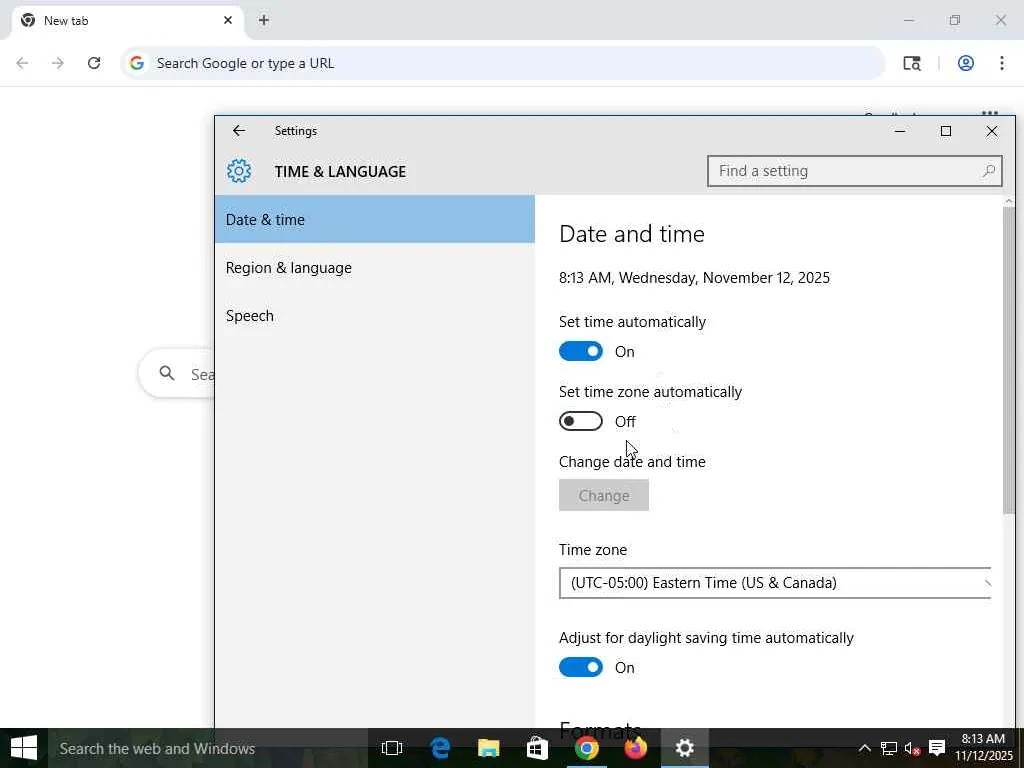1024x768 pixels.
Task: Open the network icon in the tray
Action: pyautogui.click(x=888, y=748)
